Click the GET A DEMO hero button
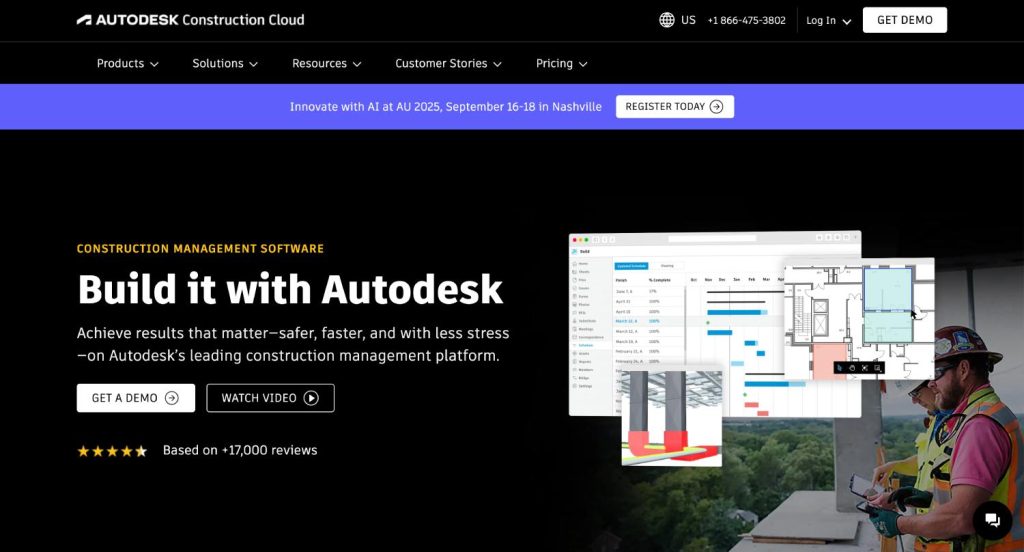1024x552 pixels. 136,398
